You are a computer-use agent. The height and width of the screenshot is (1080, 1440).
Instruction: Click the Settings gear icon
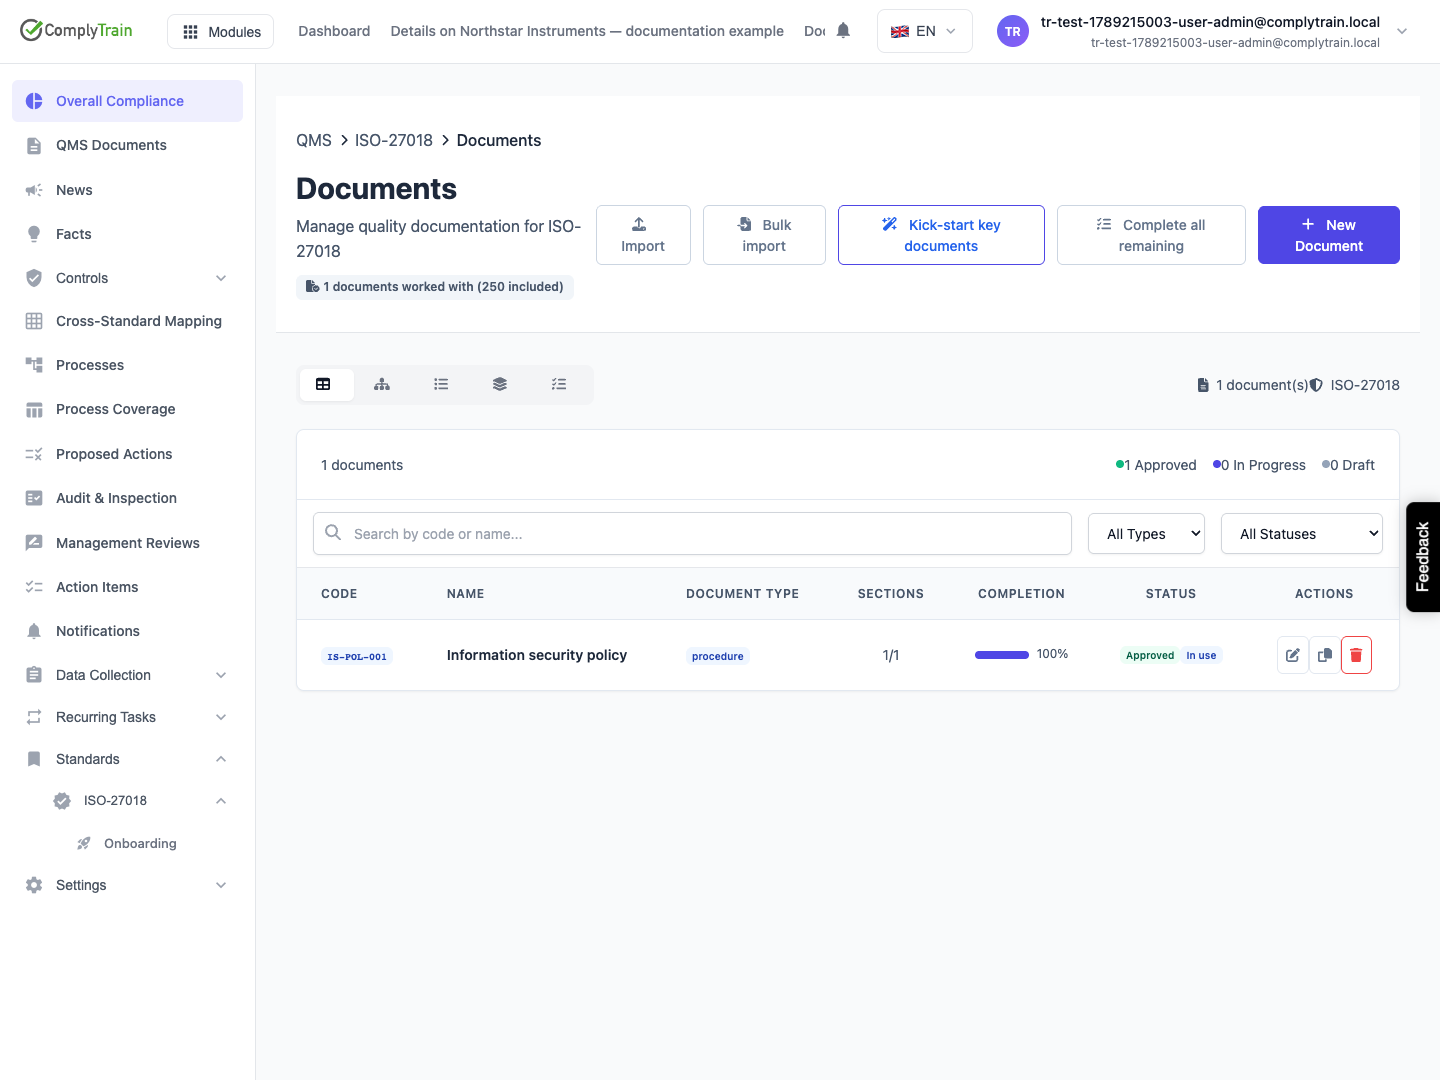click(34, 885)
